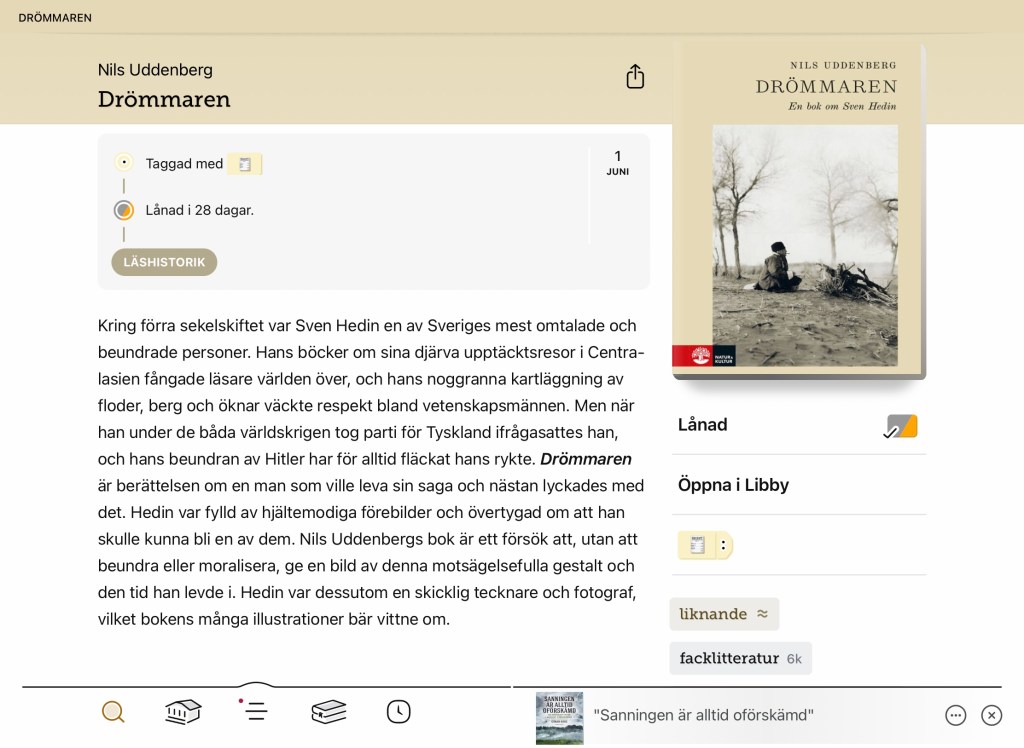Open the library building icon
Viewport: 1024px width, 748px height.
tap(183, 712)
